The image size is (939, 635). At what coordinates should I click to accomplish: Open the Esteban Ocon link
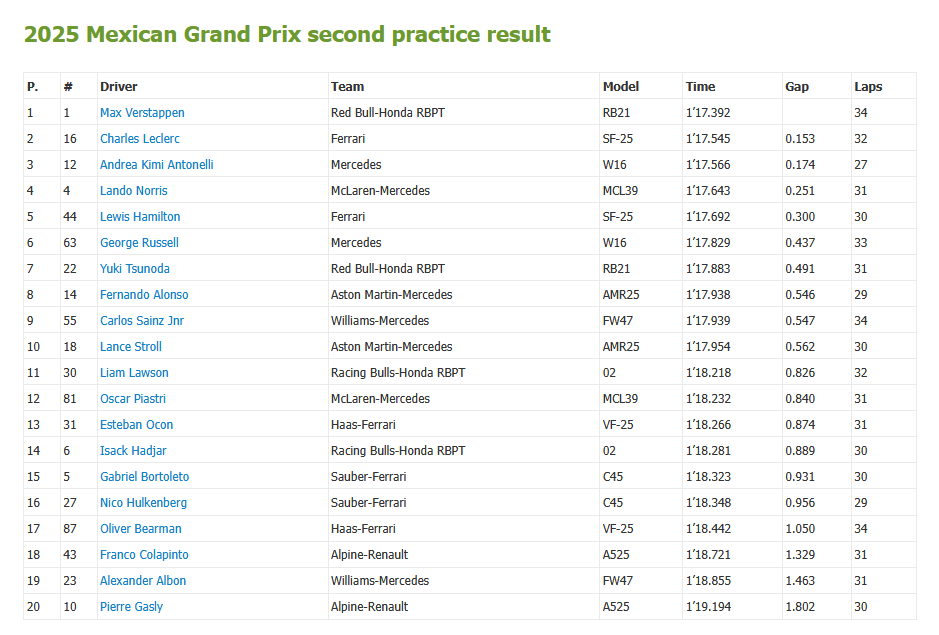[x=137, y=425]
